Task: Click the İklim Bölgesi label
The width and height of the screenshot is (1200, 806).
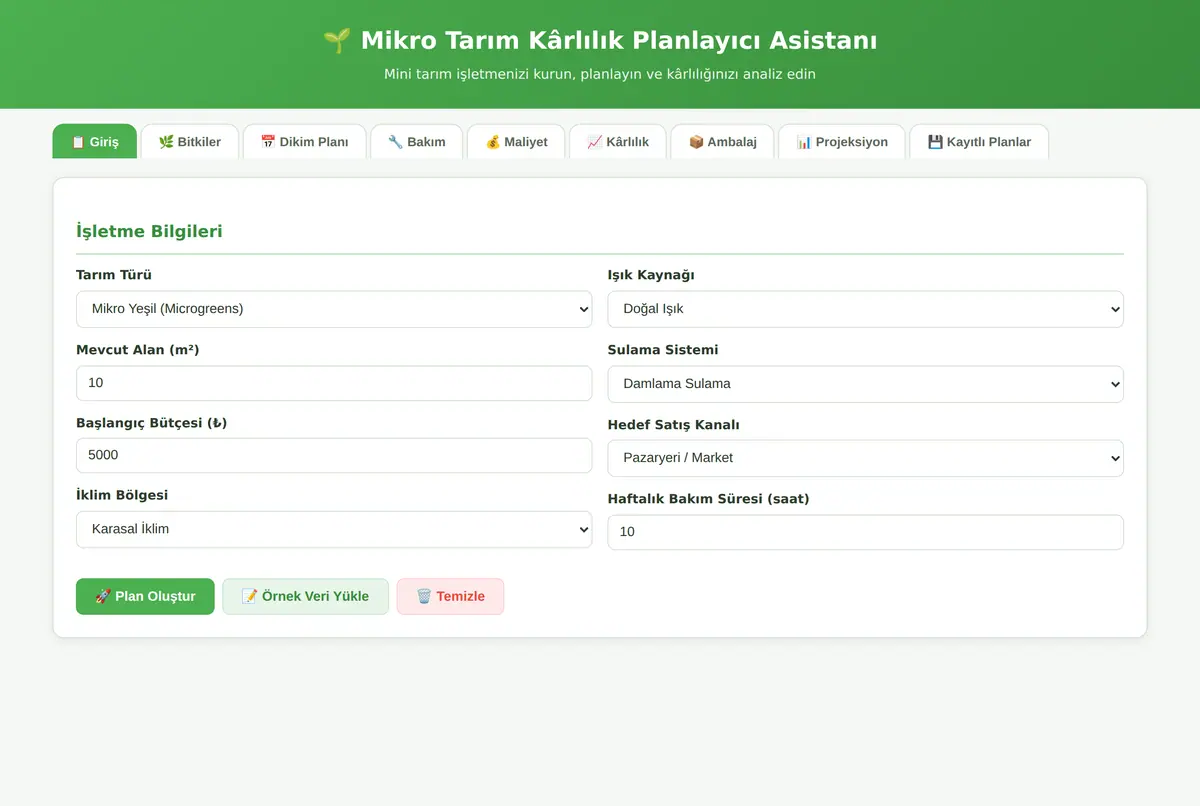Action: click(x=122, y=495)
